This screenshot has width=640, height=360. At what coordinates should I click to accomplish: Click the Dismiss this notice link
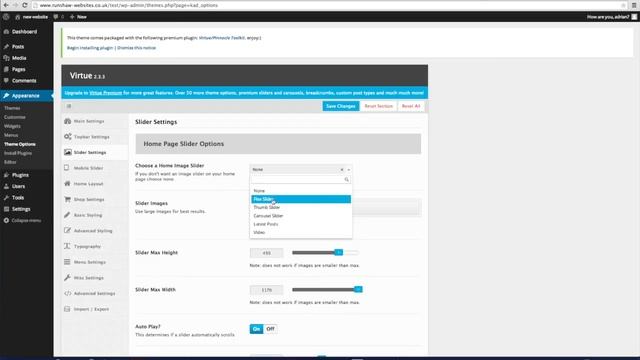pyautogui.click(x=136, y=48)
